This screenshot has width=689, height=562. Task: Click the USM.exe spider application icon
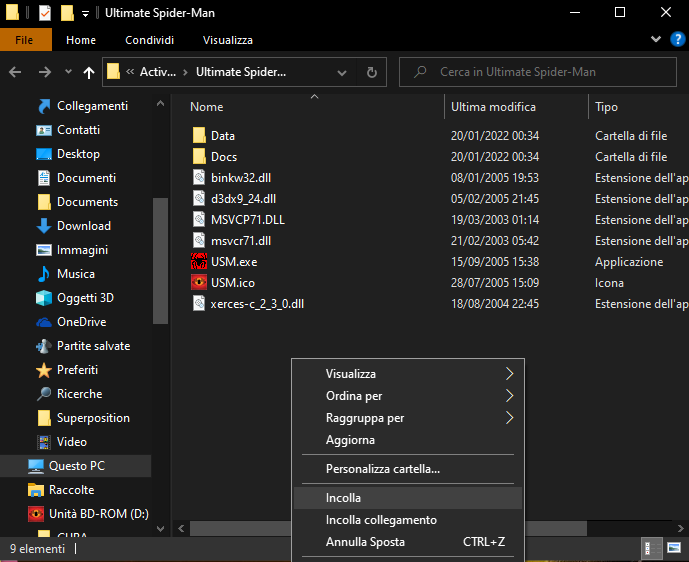[x=199, y=261]
